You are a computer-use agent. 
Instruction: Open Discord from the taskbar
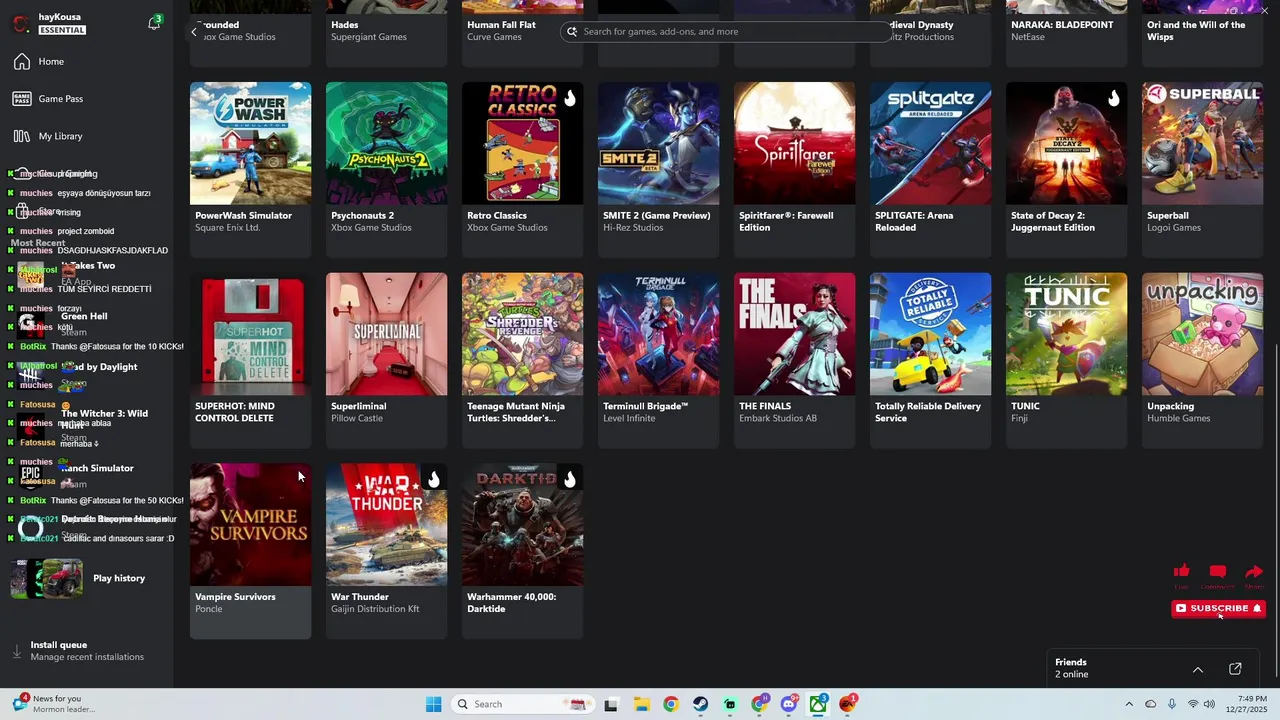tap(789, 704)
